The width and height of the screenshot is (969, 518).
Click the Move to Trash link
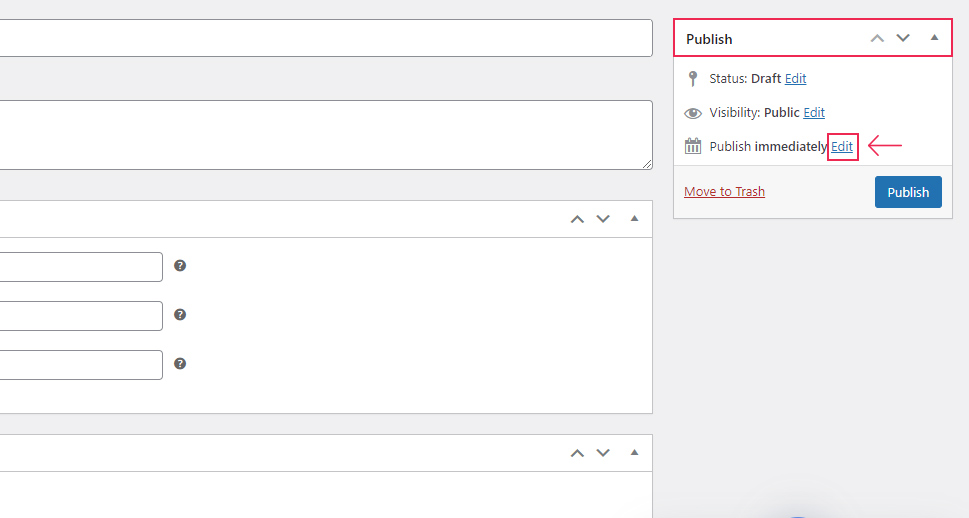tap(724, 192)
